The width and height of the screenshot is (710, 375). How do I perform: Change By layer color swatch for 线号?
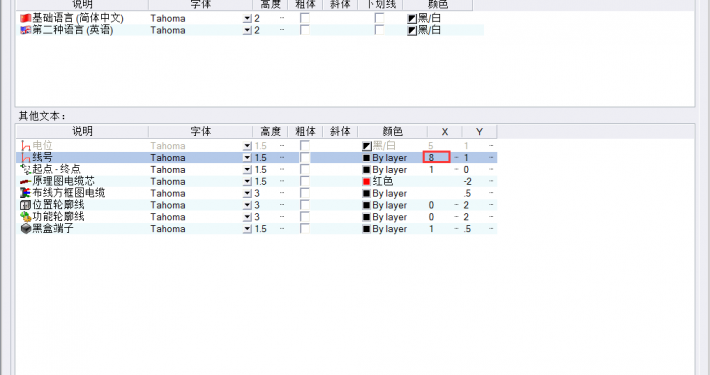[x=367, y=158]
